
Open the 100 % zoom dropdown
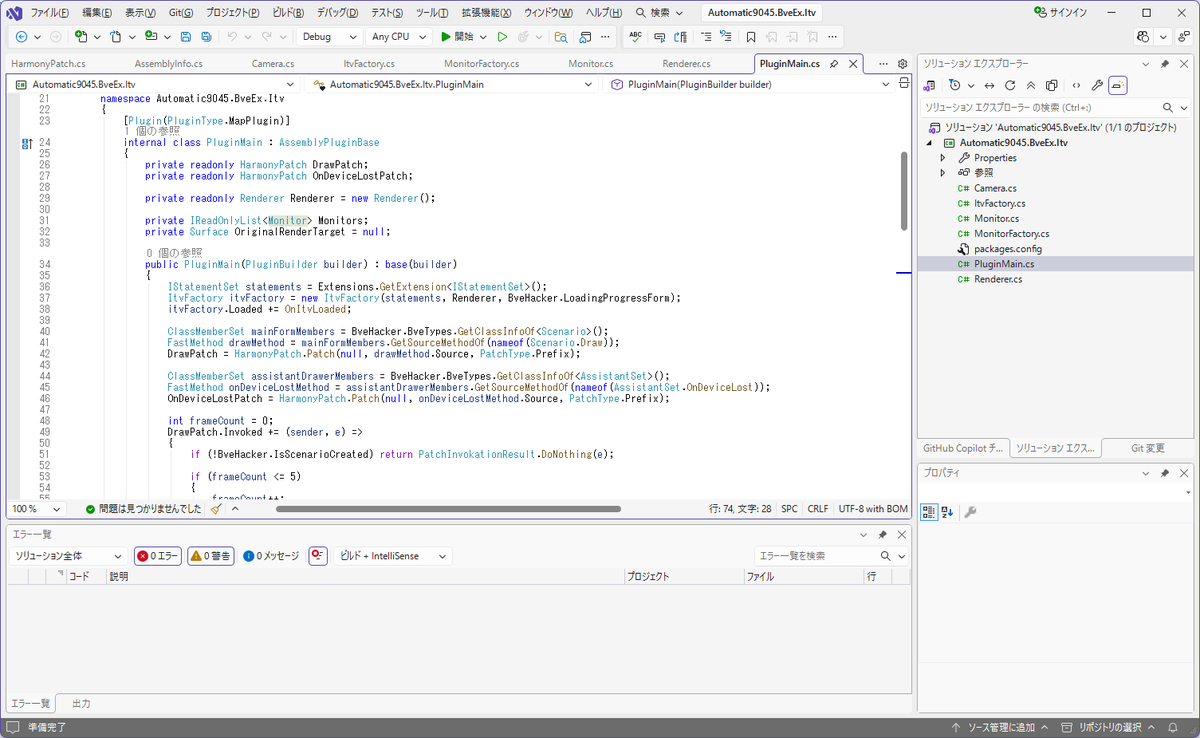38,509
